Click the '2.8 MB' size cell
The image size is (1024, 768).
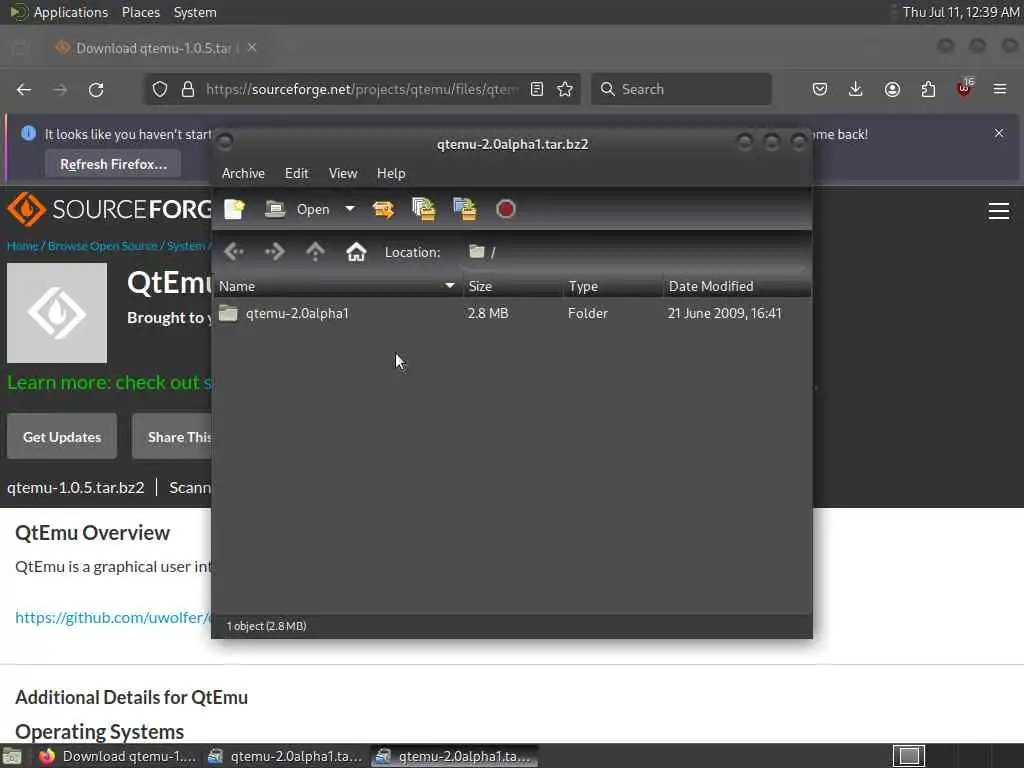pos(488,313)
